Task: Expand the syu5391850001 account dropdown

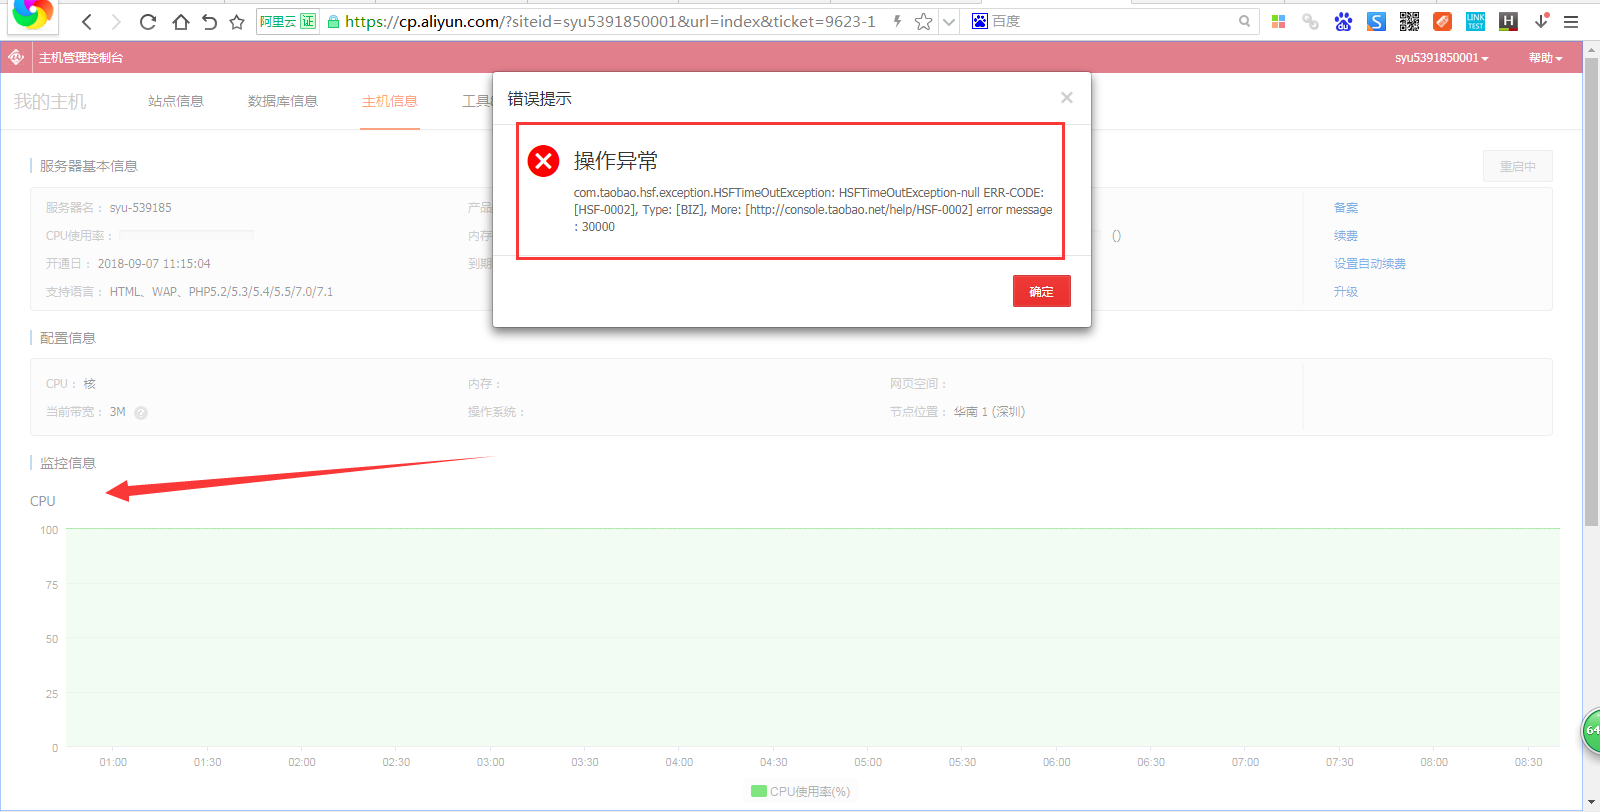Action: tap(1441, 58)
